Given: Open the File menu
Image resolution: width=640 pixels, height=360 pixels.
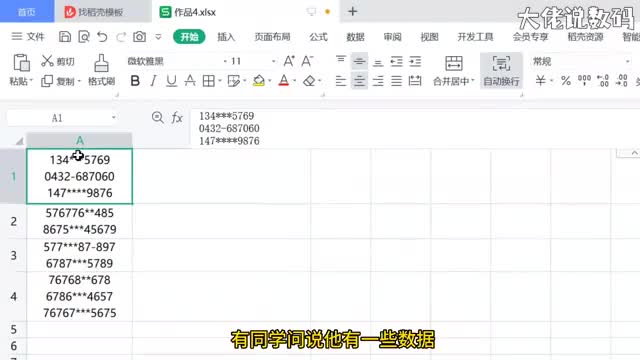Looking at the screenshot, I should (28, 37).
